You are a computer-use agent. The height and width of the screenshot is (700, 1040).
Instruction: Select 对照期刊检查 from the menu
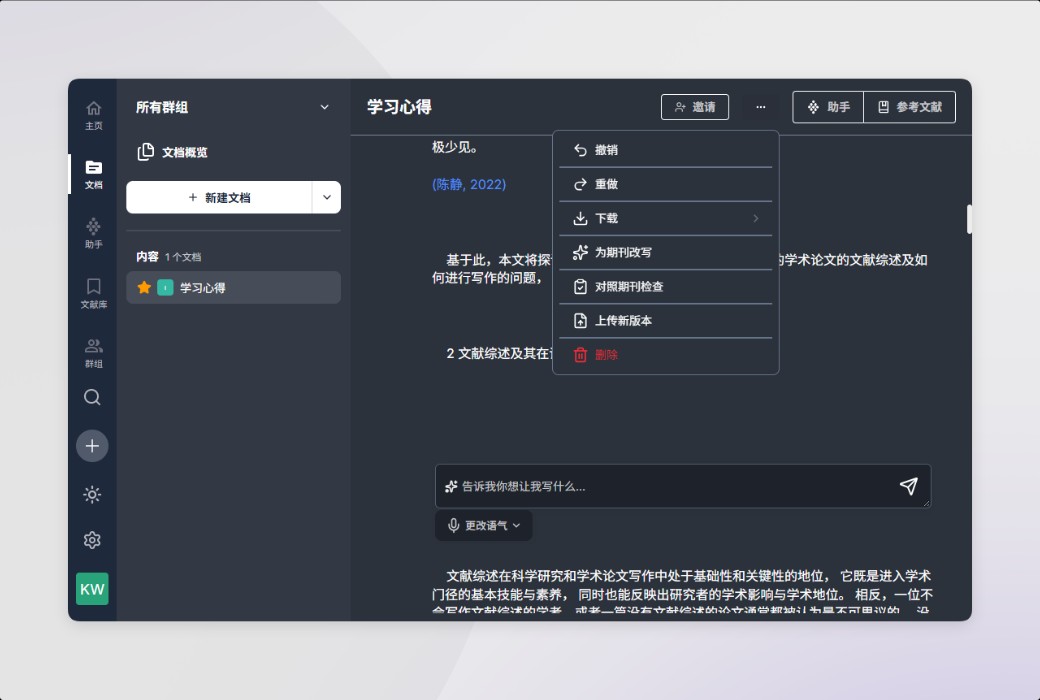665,287
